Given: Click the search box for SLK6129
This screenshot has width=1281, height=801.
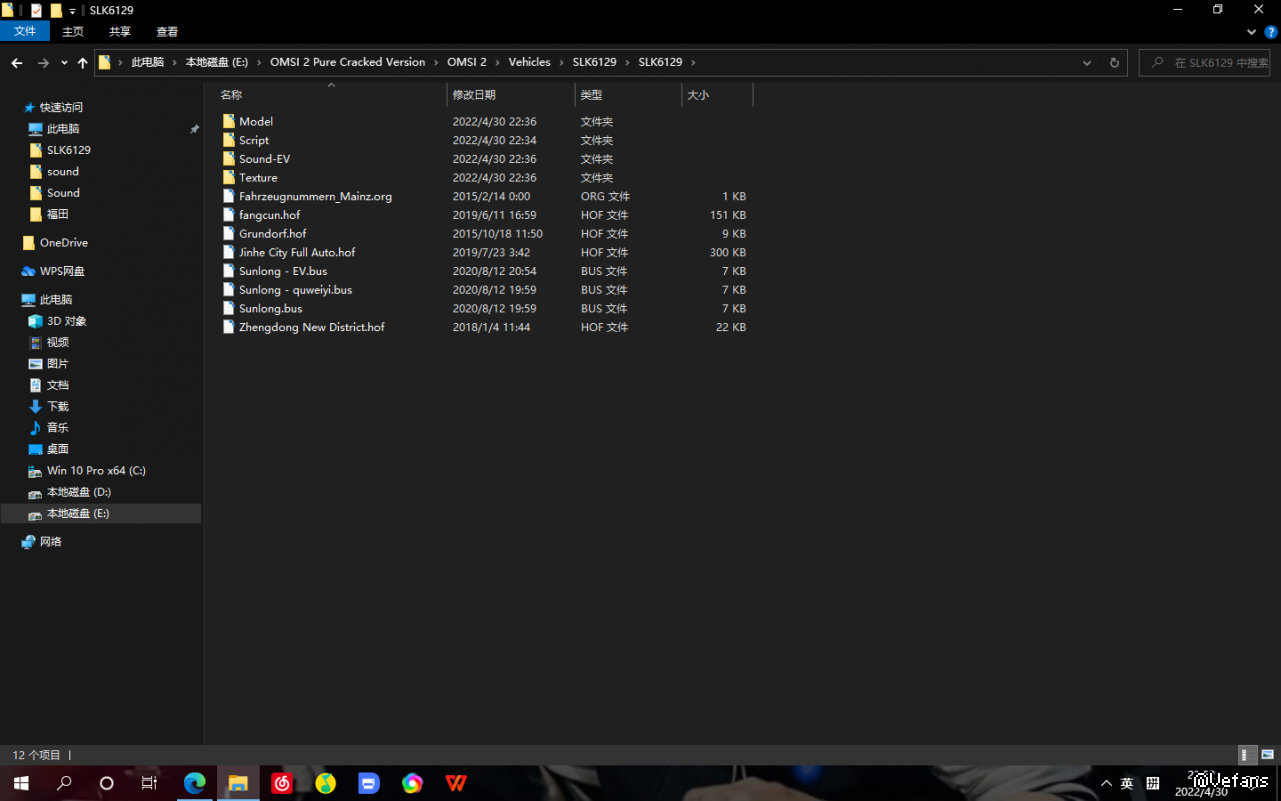Looking at the screenshot, I should [1210, 63].
